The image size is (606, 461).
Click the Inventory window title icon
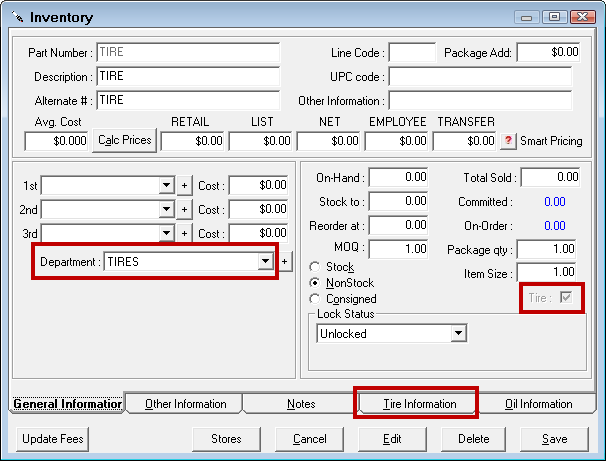[17, 17]
